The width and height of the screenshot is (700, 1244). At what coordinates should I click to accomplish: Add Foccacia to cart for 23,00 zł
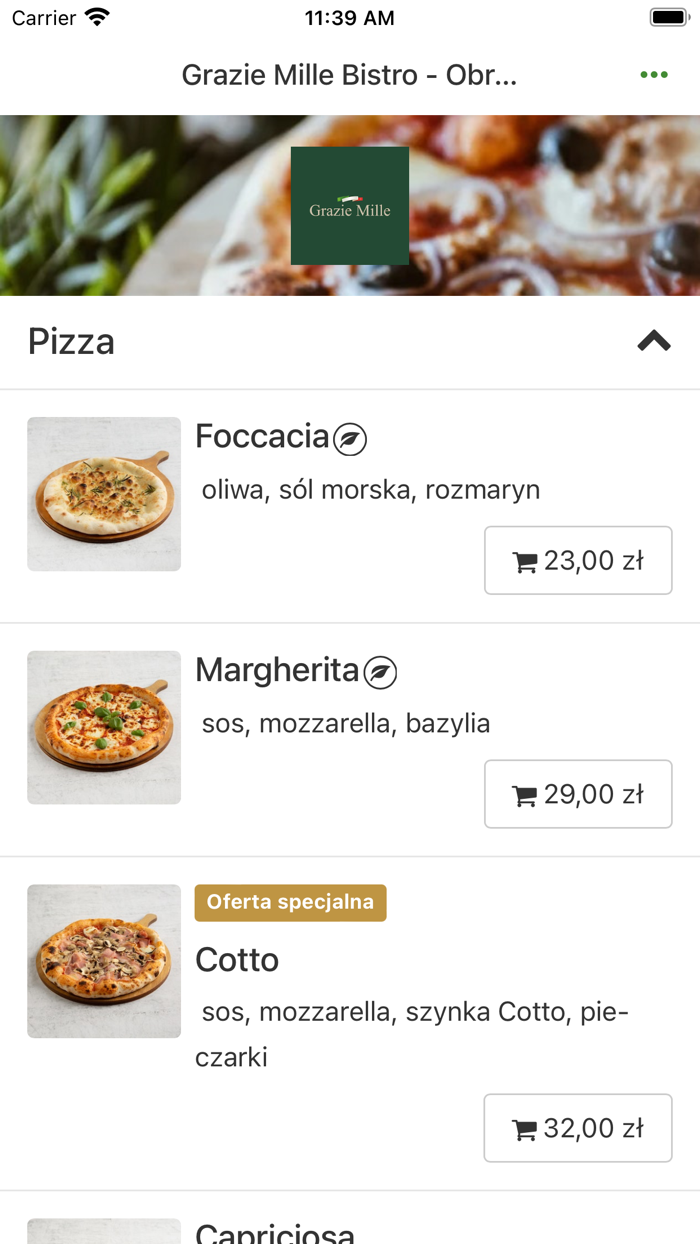point(578,560)
